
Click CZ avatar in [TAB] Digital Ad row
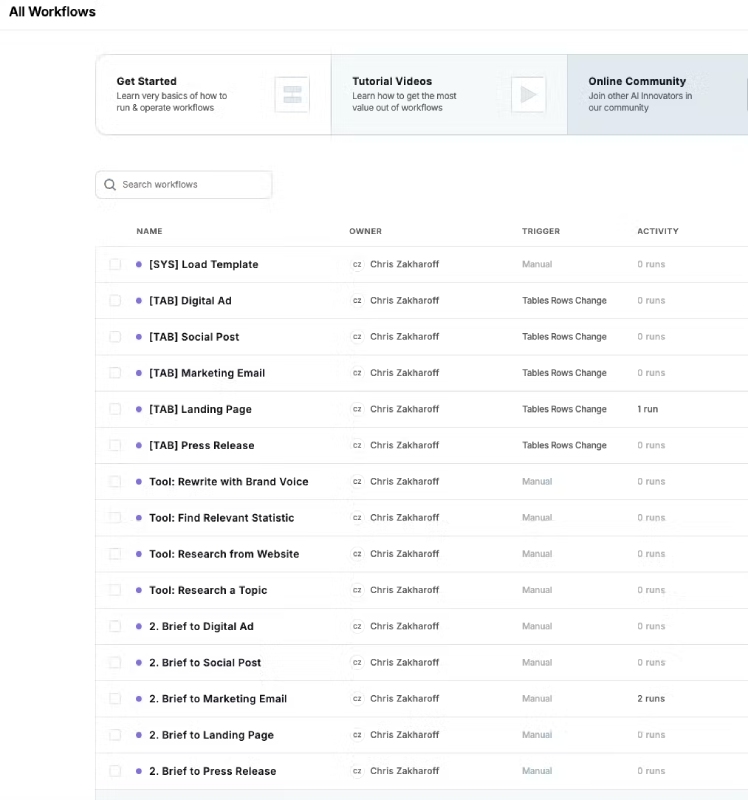pyautogui.click(x=357, y=301)
